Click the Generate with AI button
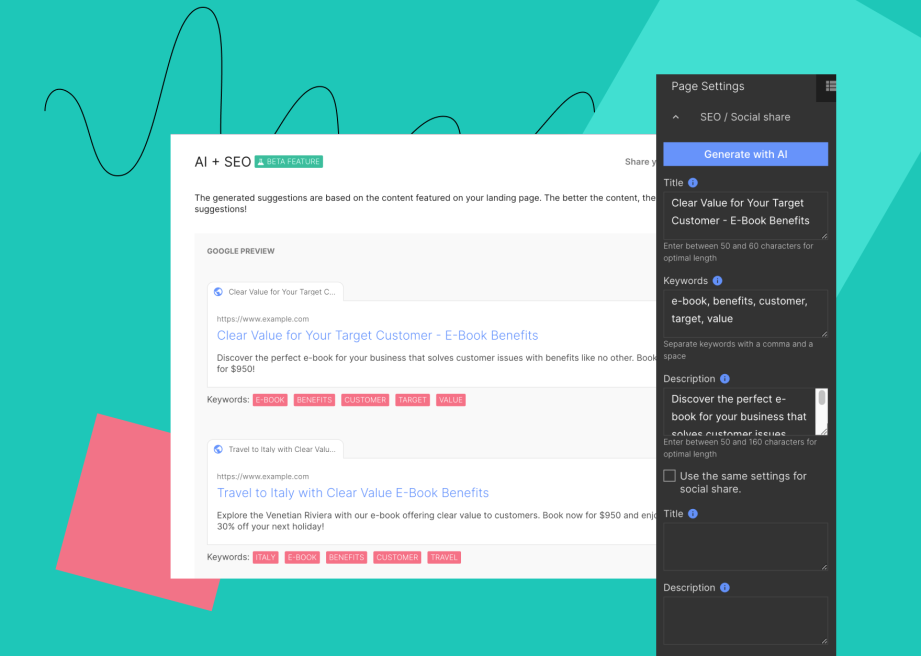Image resolution: width=921 pixels, height=656 pixels. point(745,154)
